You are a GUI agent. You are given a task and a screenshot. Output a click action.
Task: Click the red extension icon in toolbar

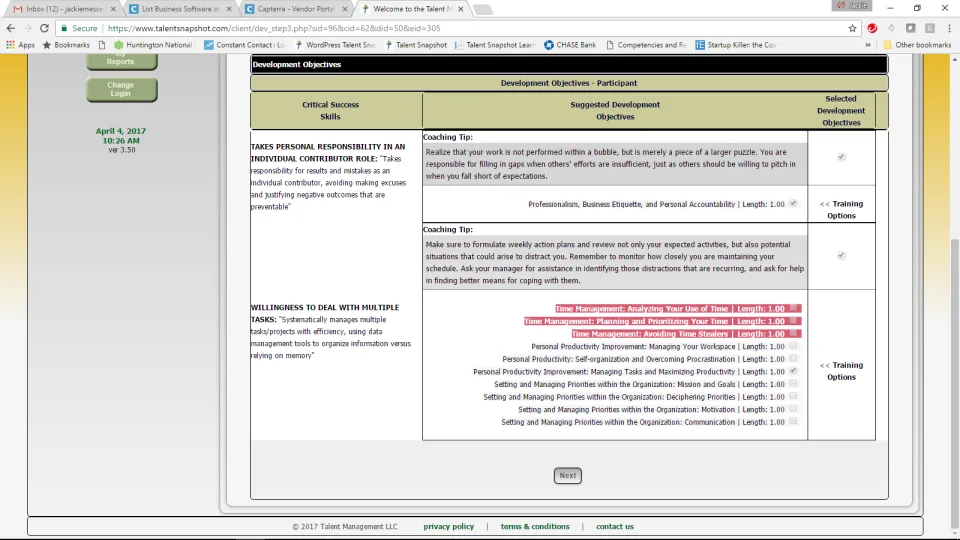[x=872, y=28]
